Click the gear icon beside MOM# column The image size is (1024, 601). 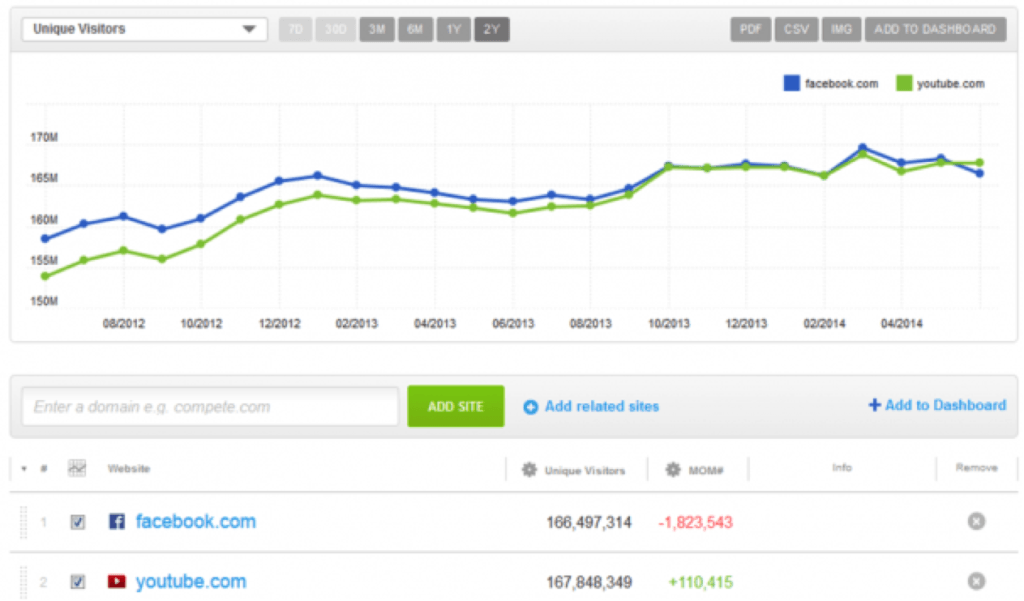673,469
